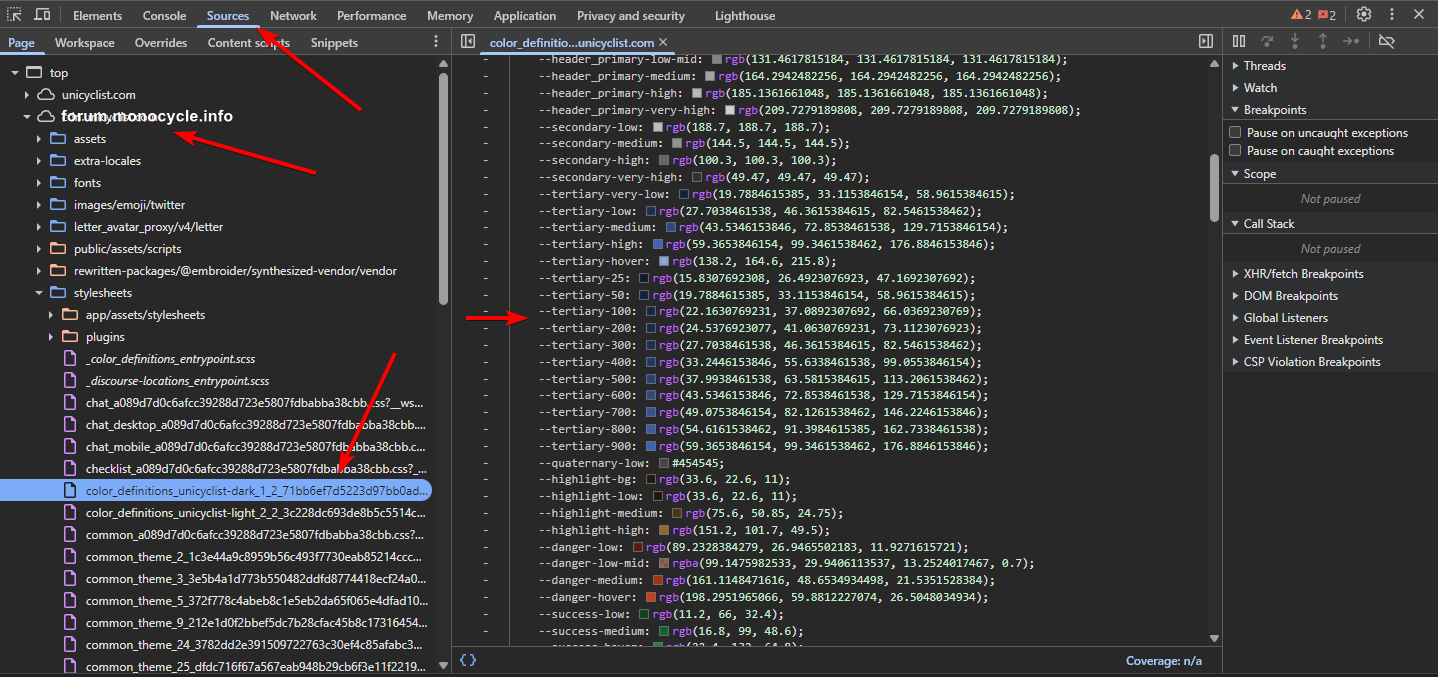This screenshot has height=677, width=1438.
Task: Hide the navigator sidebar with the toggle icon
Action: coord(467,42)
